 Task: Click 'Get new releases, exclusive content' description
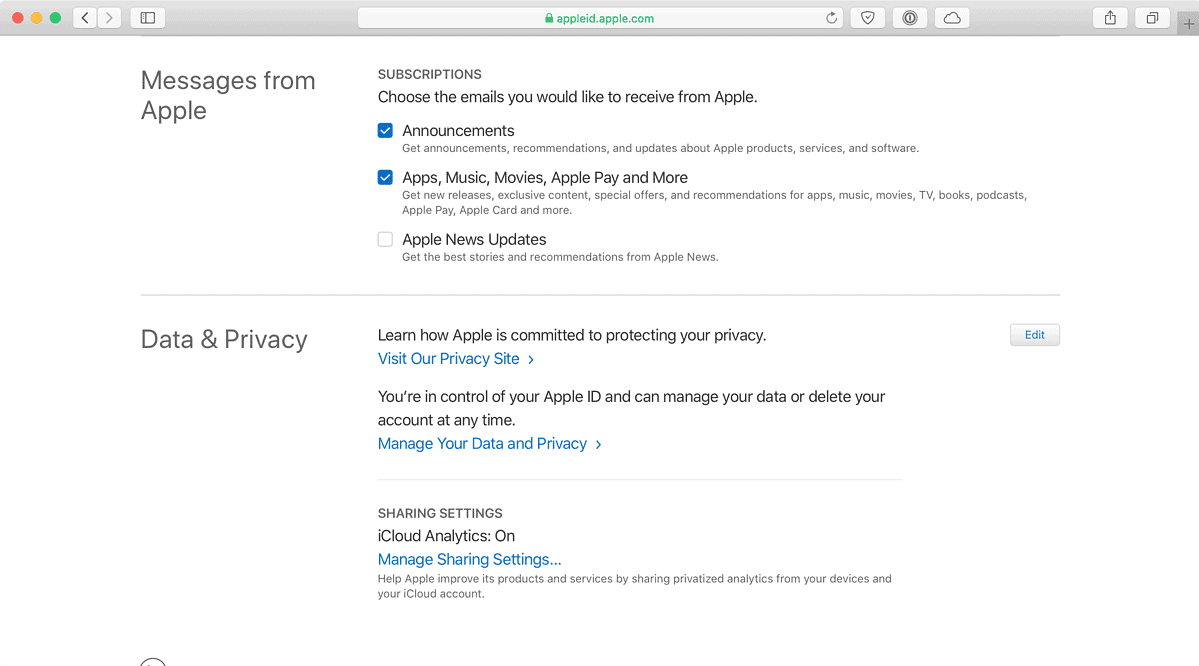pyautogui.click(x=714, y=203)
